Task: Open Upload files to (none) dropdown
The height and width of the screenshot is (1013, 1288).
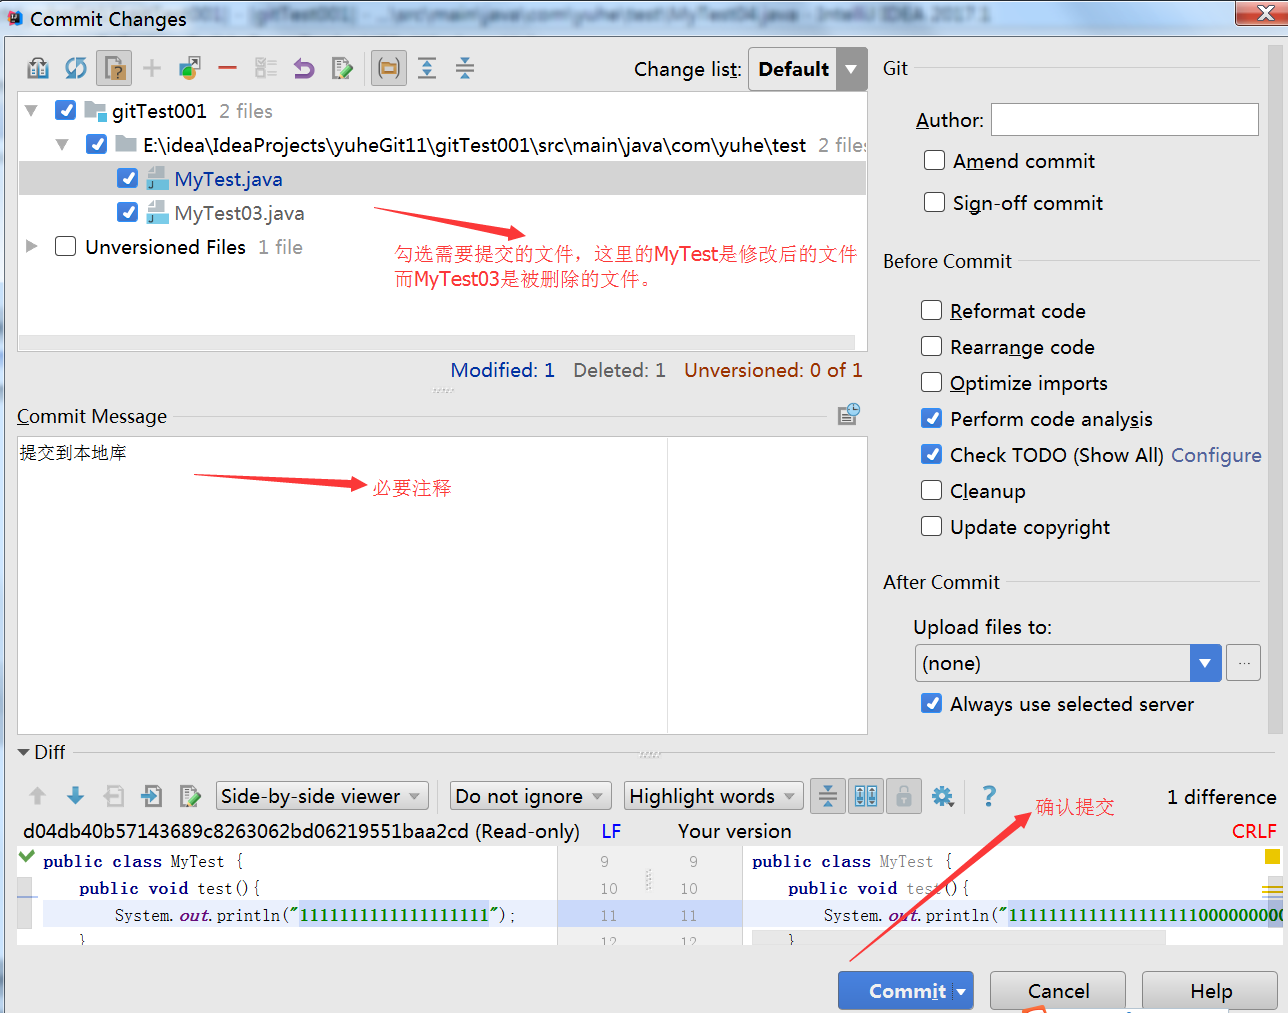Action: click(1067, 663)
